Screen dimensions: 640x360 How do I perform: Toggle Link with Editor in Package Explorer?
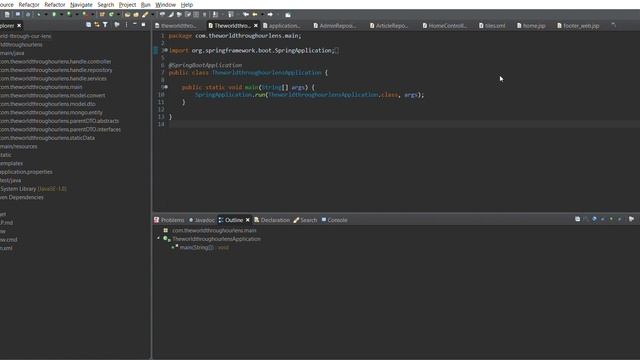click(97, 25)
